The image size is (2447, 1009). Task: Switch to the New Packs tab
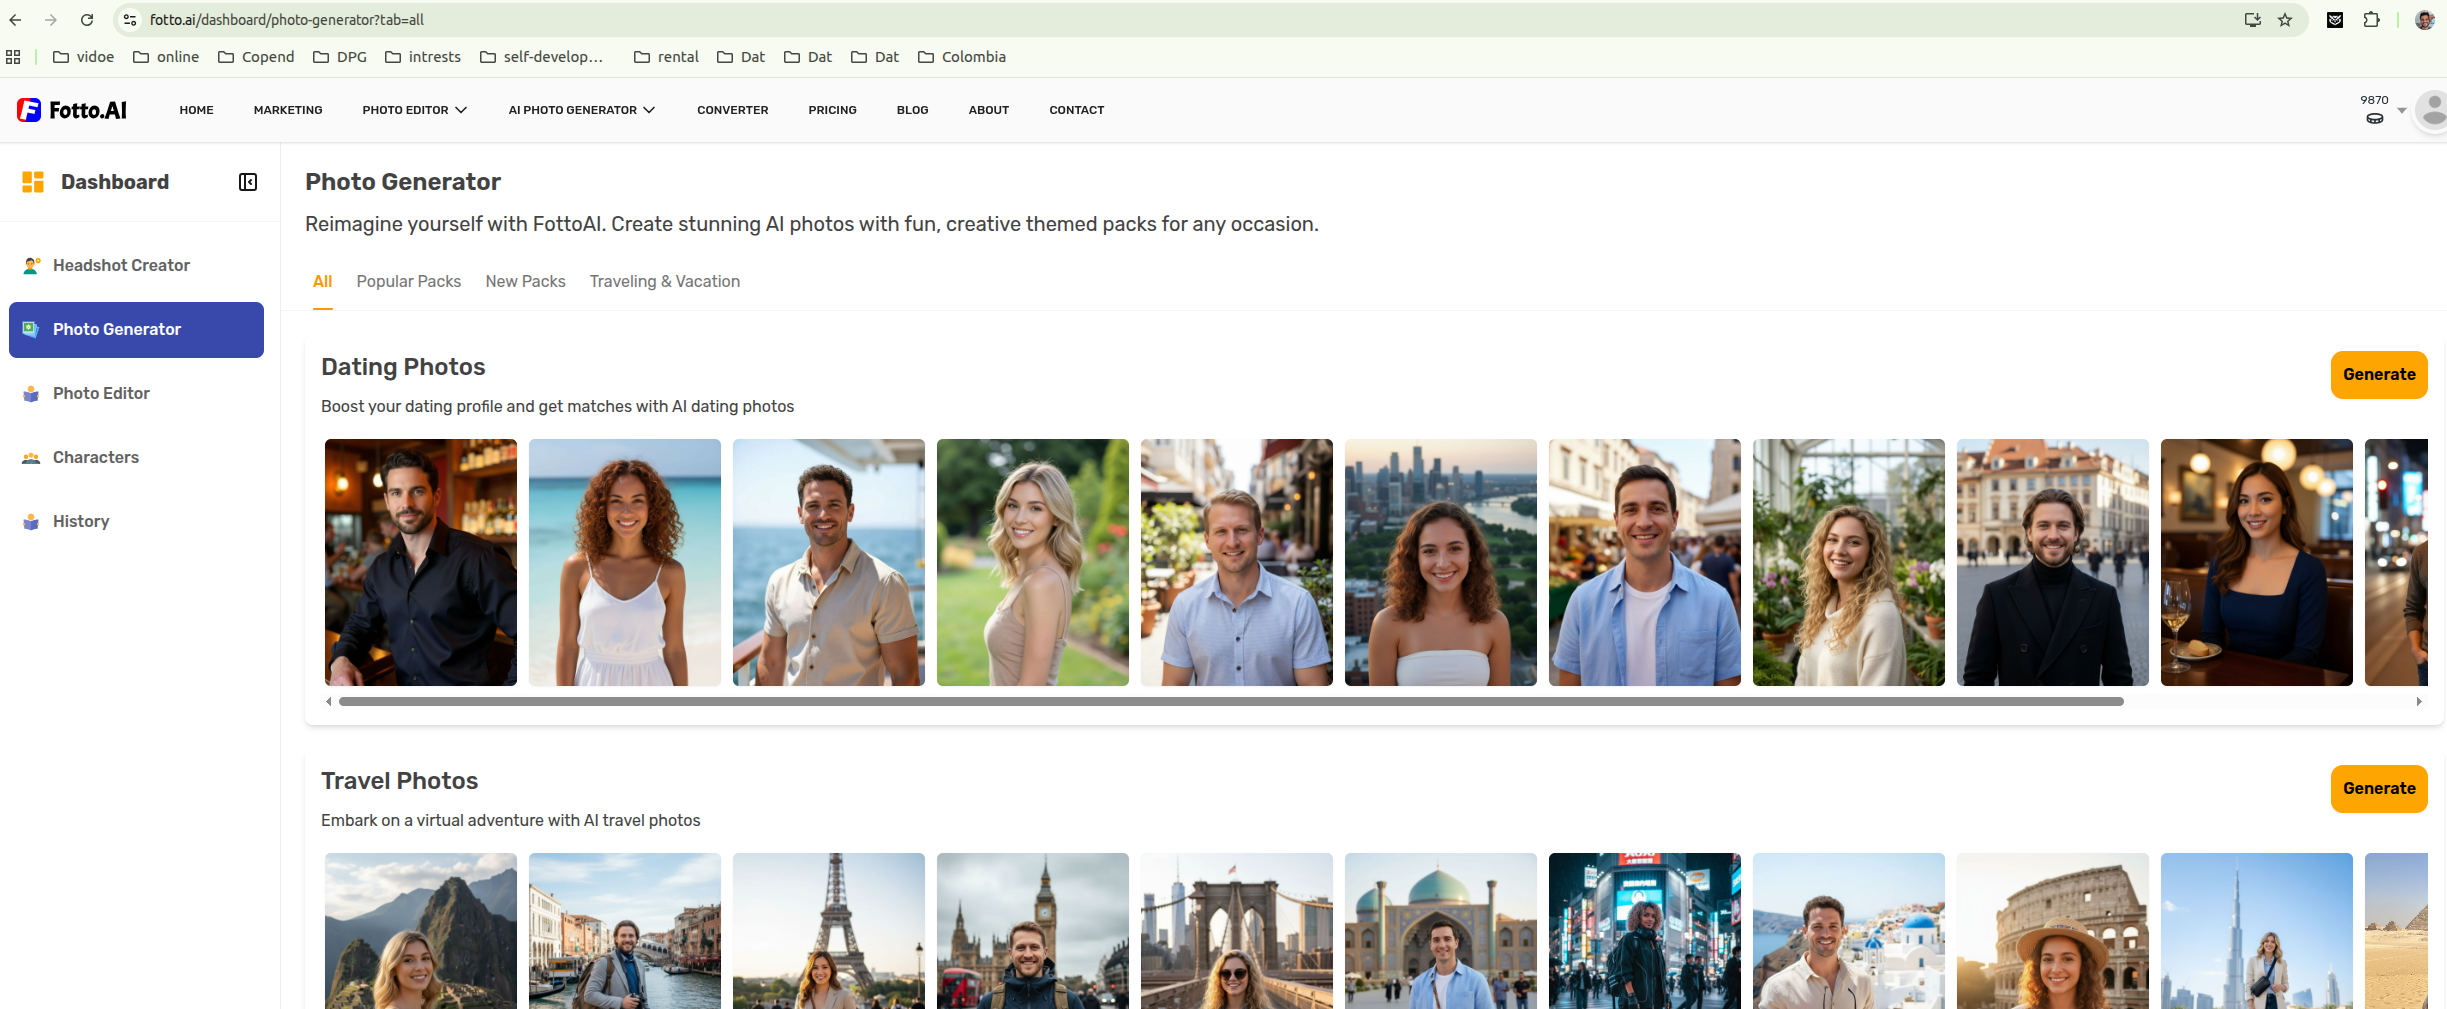[x=526, y=282]
